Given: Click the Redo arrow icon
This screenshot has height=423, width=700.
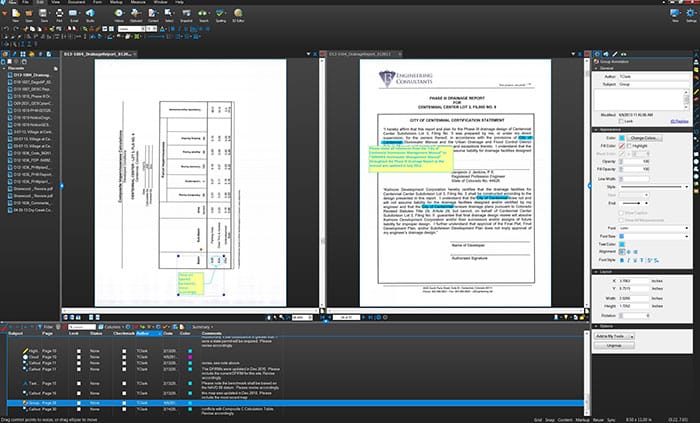Looking at the screenshot, I should click(16, 29).
